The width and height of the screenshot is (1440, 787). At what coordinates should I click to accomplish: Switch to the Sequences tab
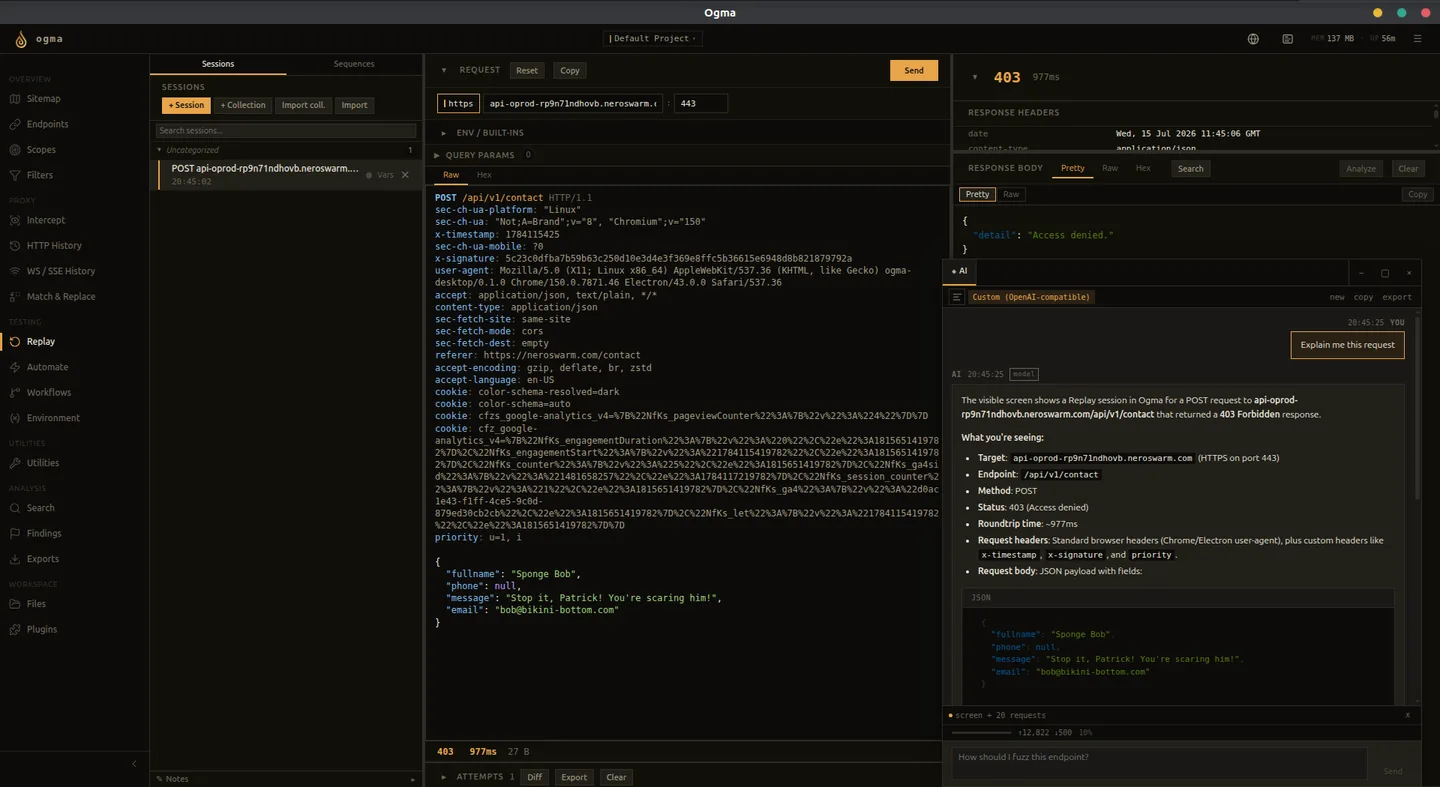coord(354,64)
